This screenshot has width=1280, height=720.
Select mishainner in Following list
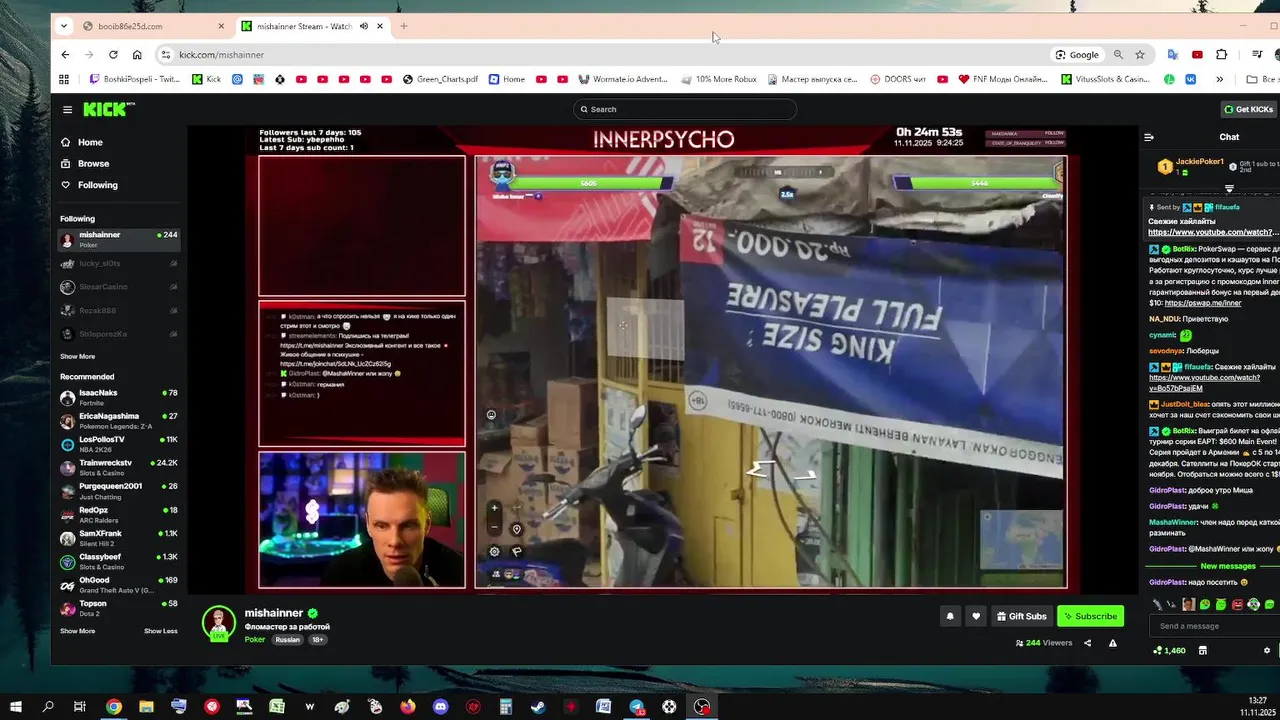pyautogui.click(x=118, y=240)
